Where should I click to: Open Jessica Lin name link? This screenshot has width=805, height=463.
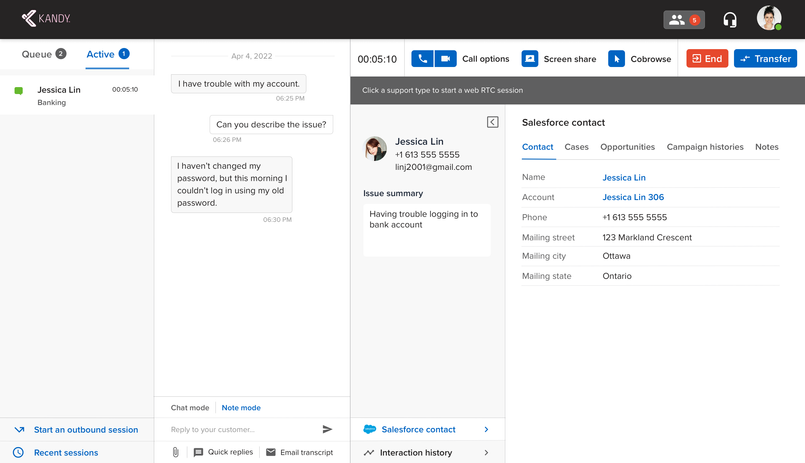(x=624, y=178)
